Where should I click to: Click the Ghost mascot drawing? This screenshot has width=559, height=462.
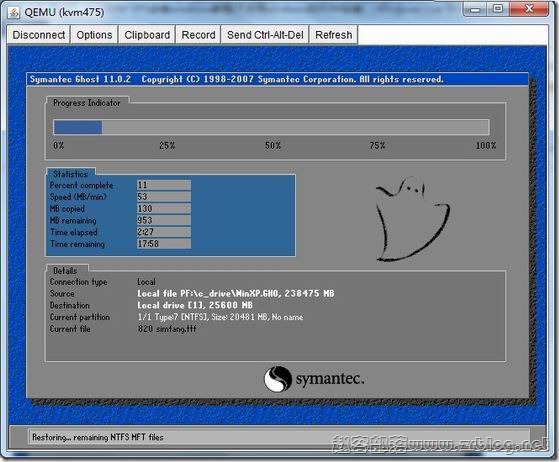click(412, 219)
